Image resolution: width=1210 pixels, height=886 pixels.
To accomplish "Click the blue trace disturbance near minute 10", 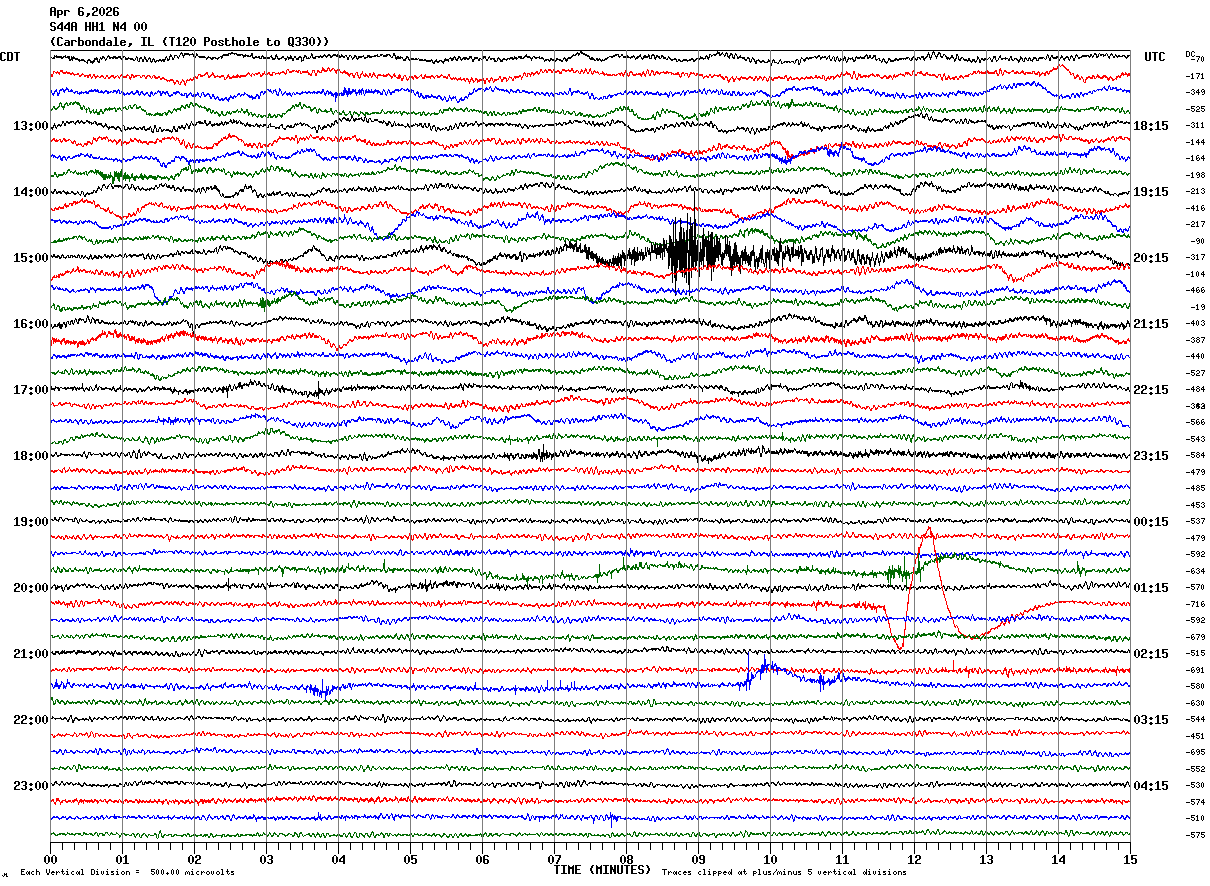I will [x=766, y=668].
